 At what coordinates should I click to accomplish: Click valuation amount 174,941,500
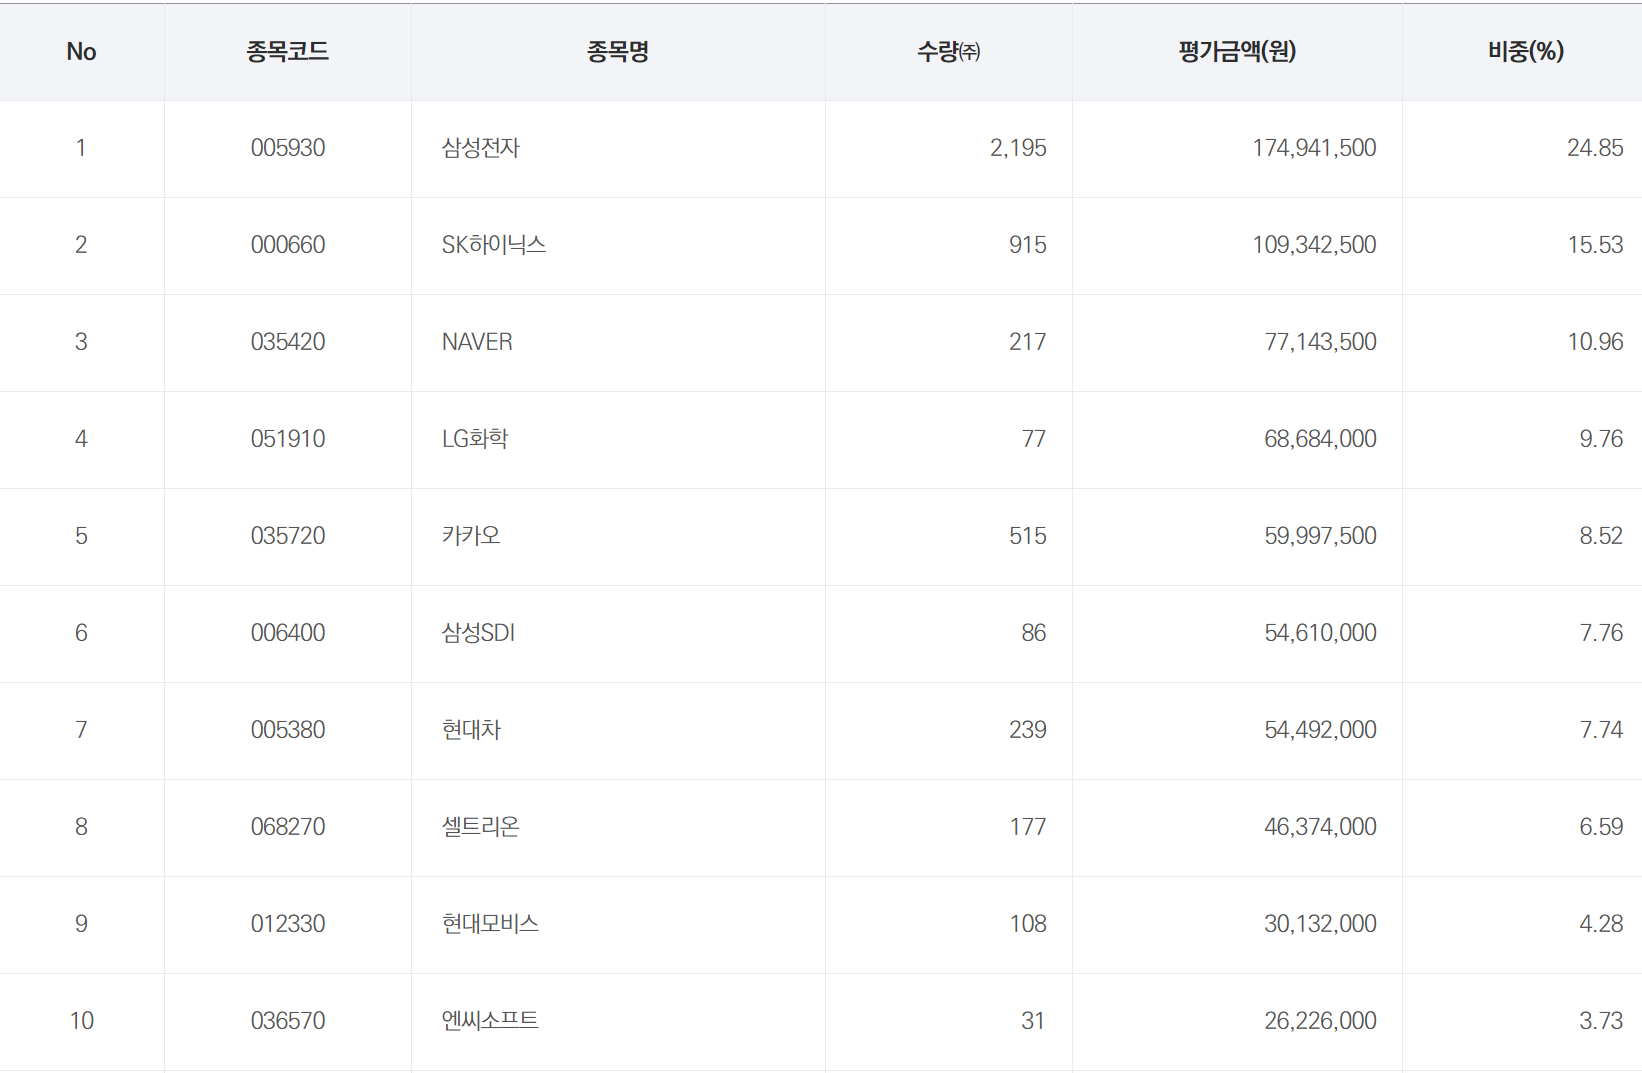click(x=1314, y=148)
